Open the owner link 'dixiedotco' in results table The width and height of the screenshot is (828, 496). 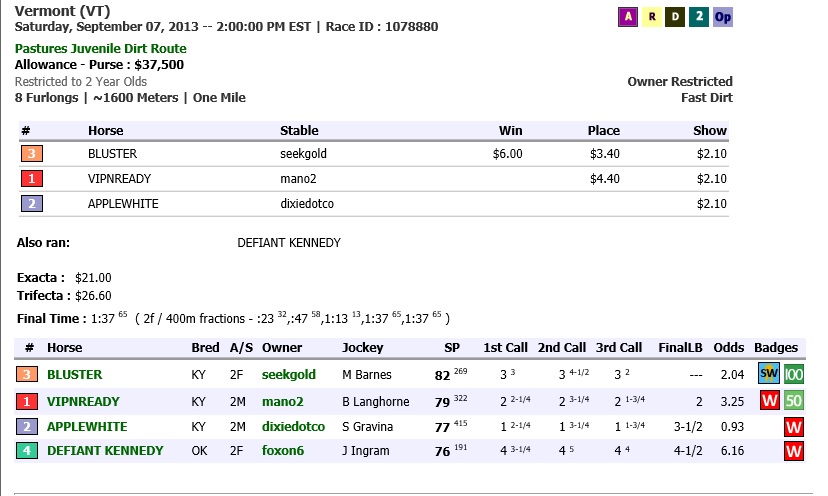[x=293, y=426]
